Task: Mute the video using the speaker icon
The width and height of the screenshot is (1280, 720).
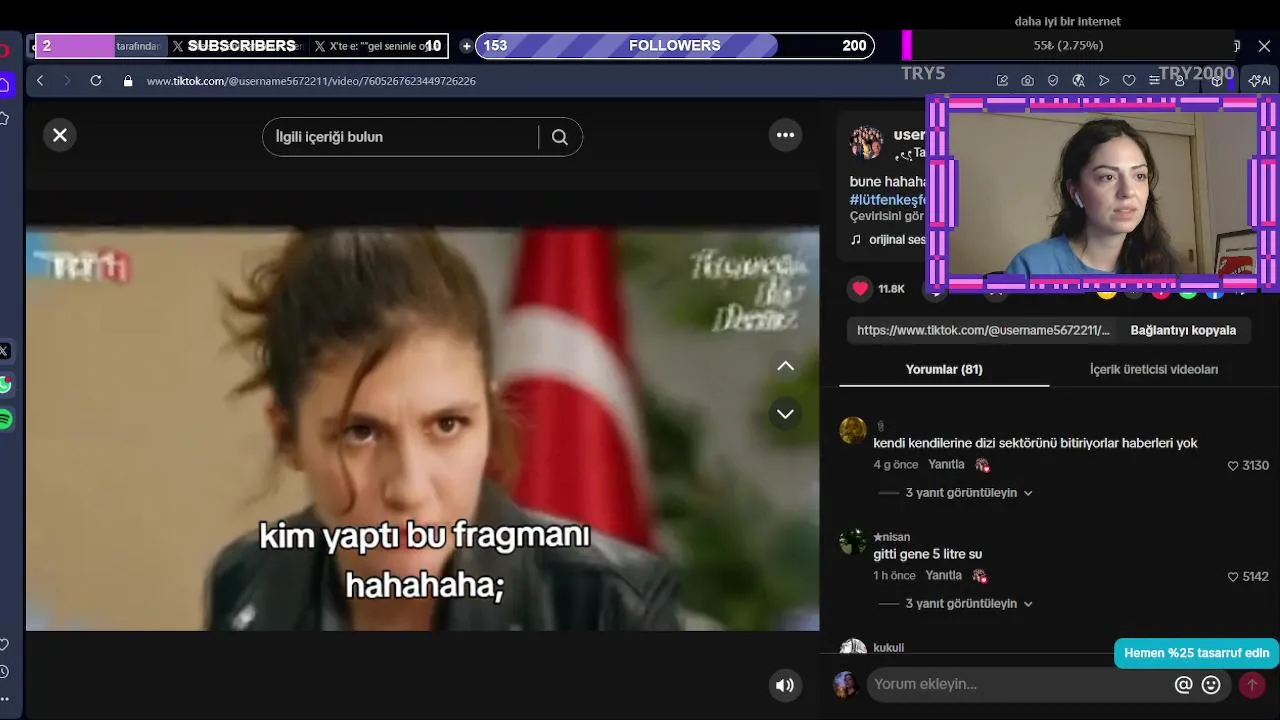Action: (785, 685)
